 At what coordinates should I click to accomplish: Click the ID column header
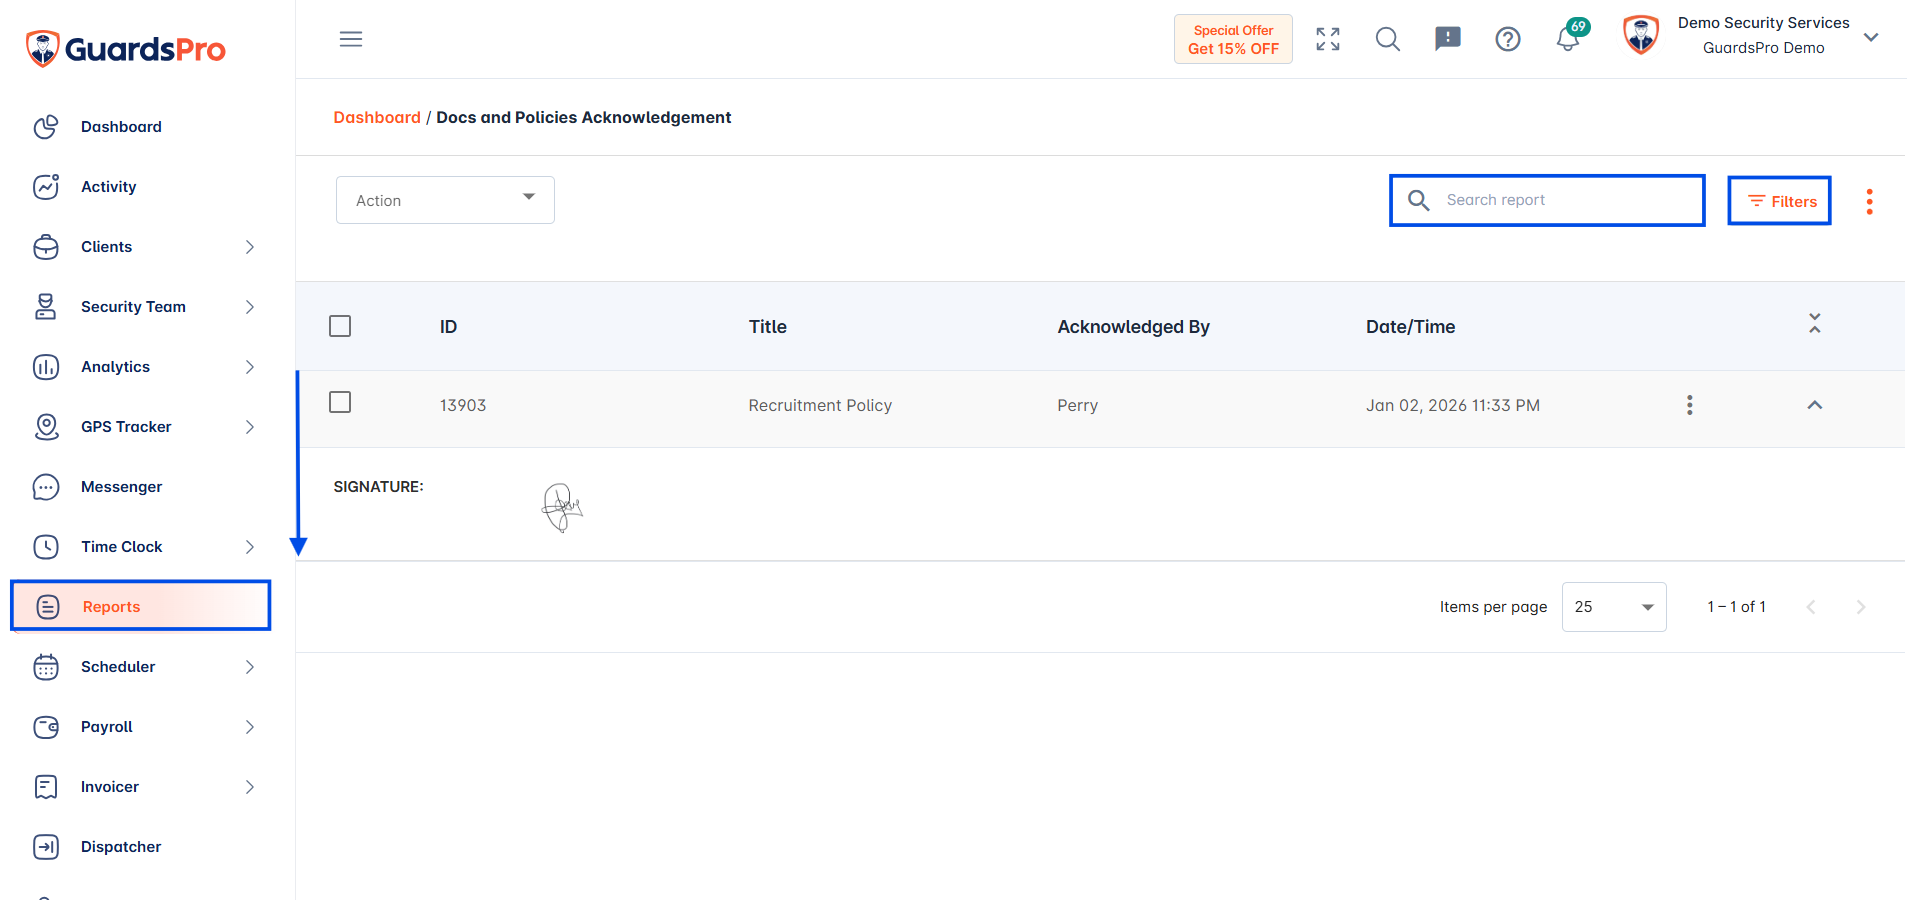tap(448, 327)
